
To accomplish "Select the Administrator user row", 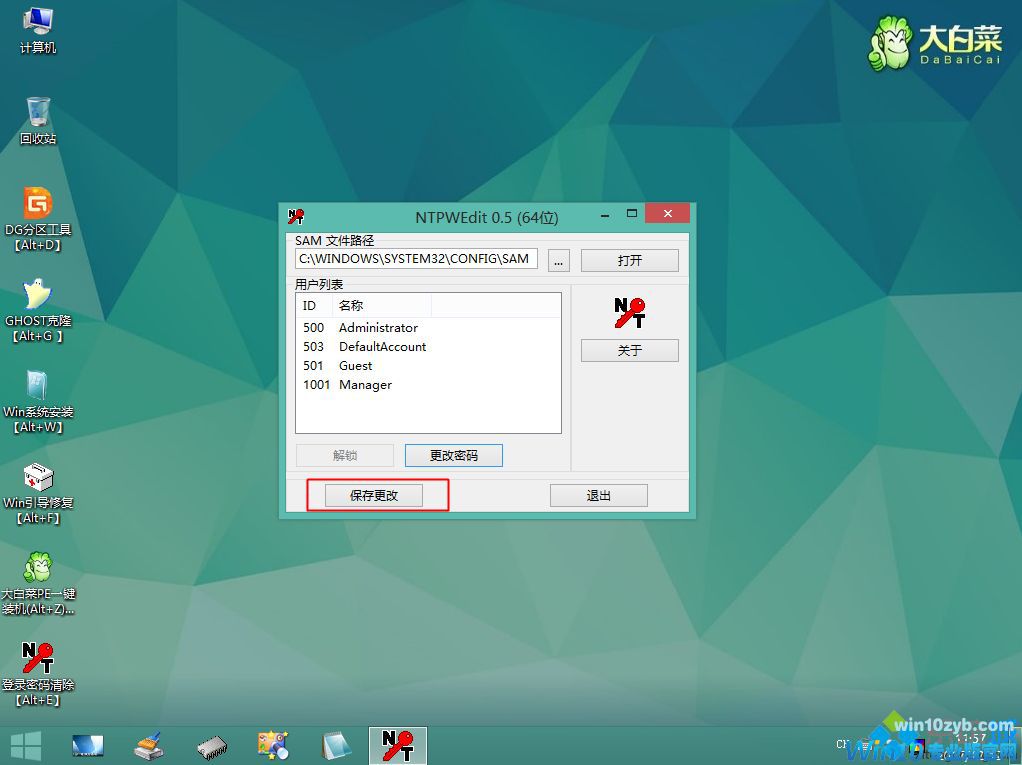I will tap(378, 328).
